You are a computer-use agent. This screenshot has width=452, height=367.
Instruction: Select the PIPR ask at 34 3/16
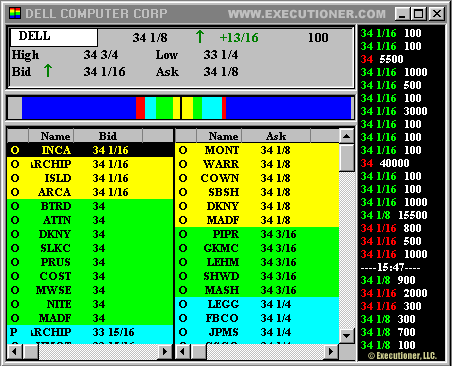pyautogui.click(x=257, y=234)
